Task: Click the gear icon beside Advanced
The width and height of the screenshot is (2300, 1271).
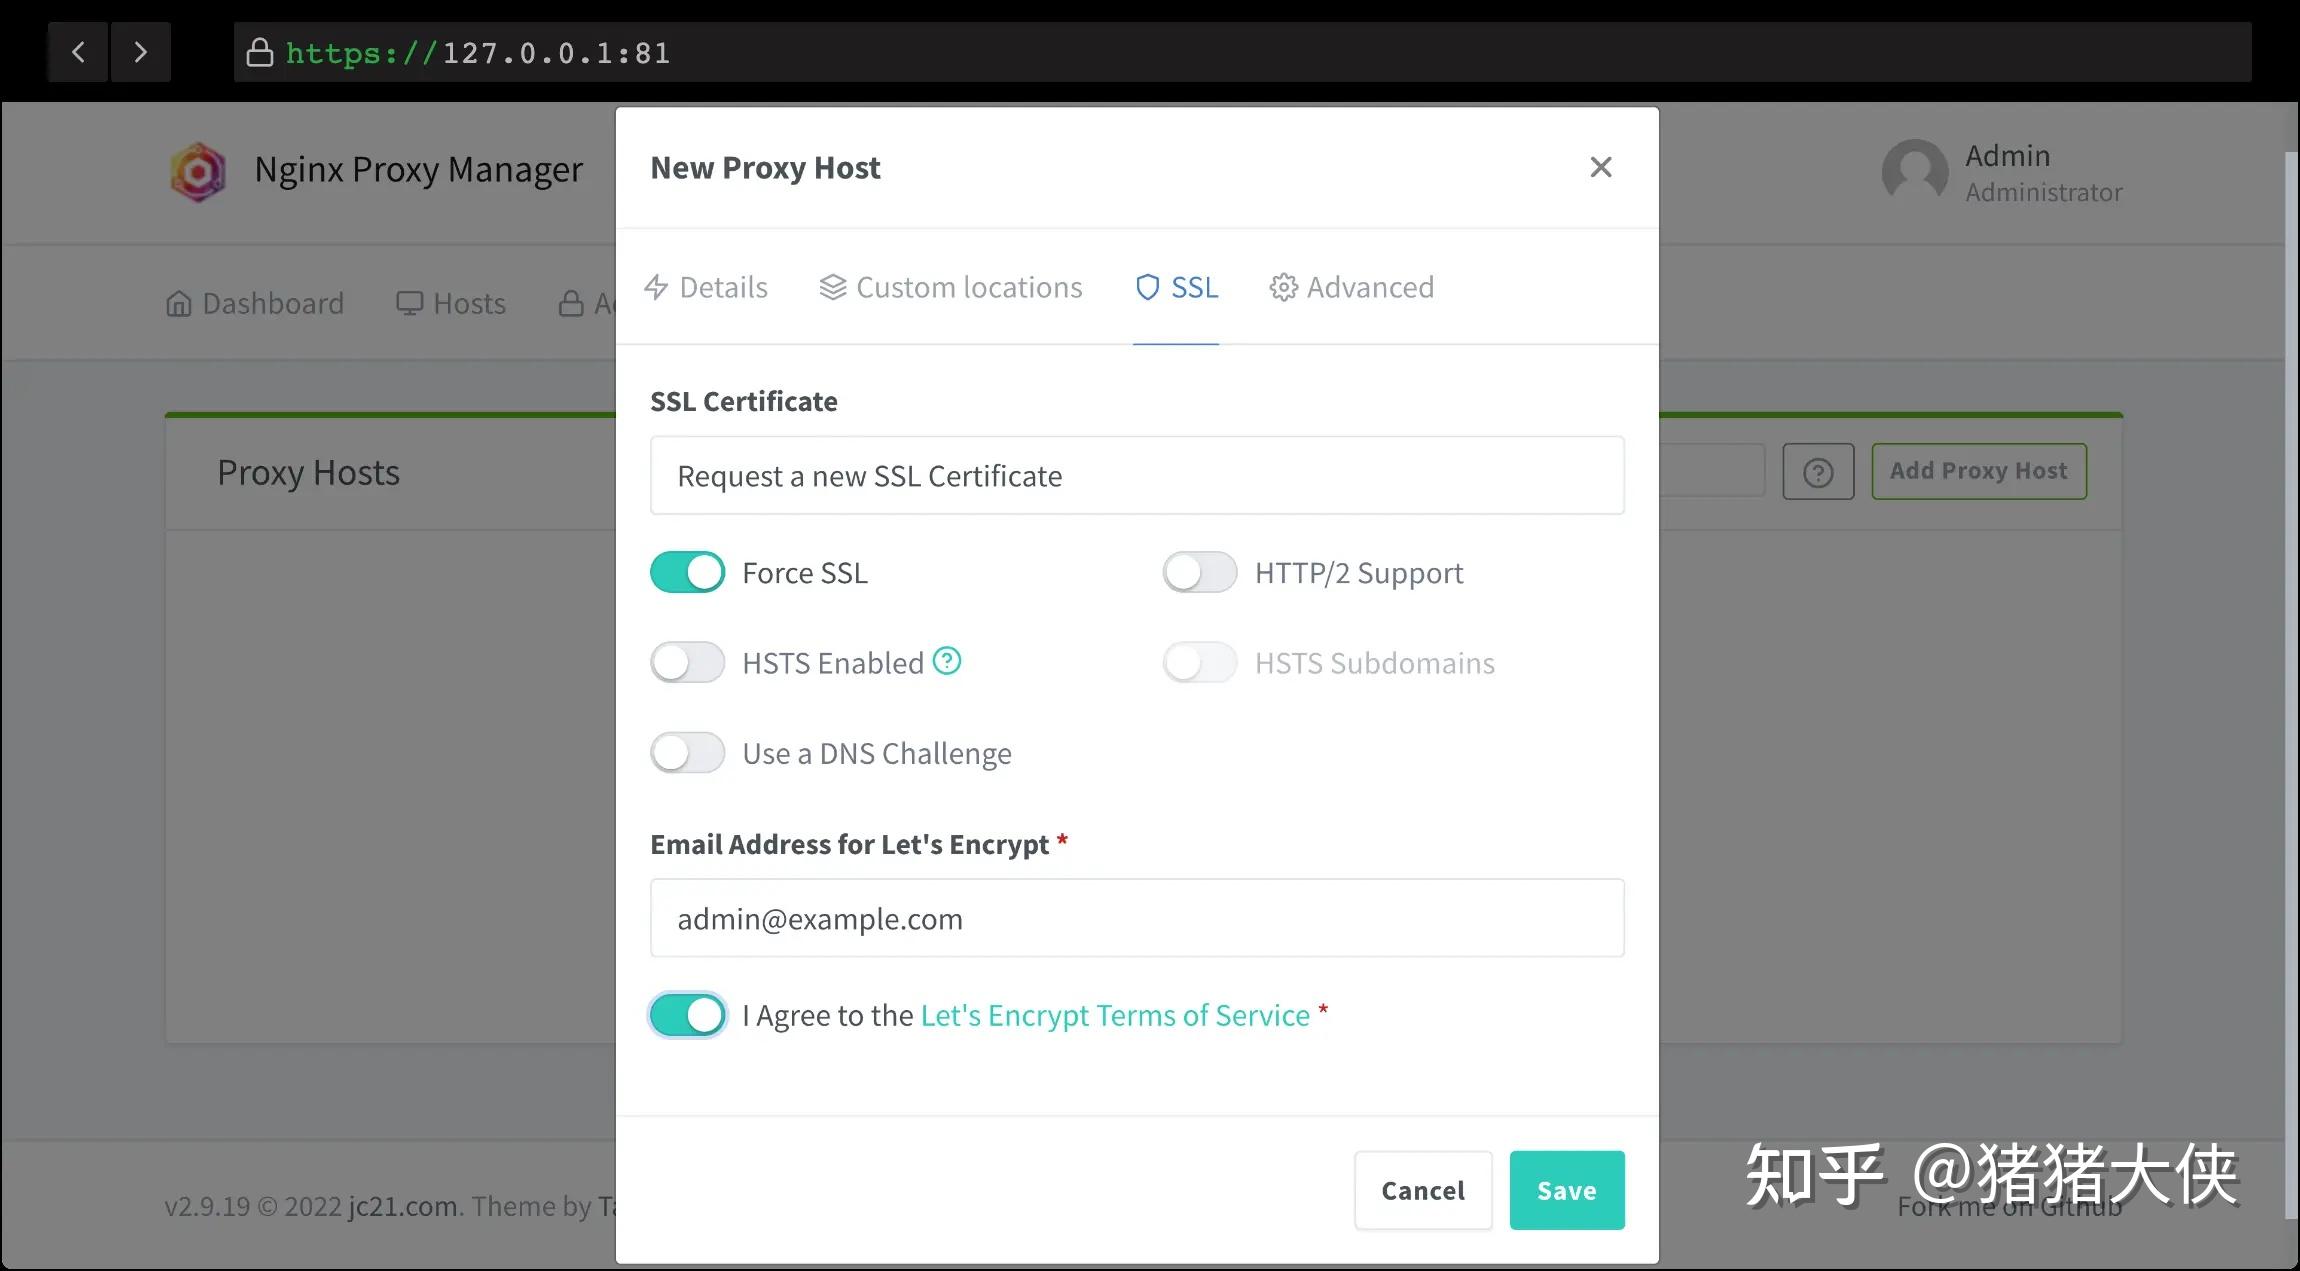Action: pos(1282,287)
